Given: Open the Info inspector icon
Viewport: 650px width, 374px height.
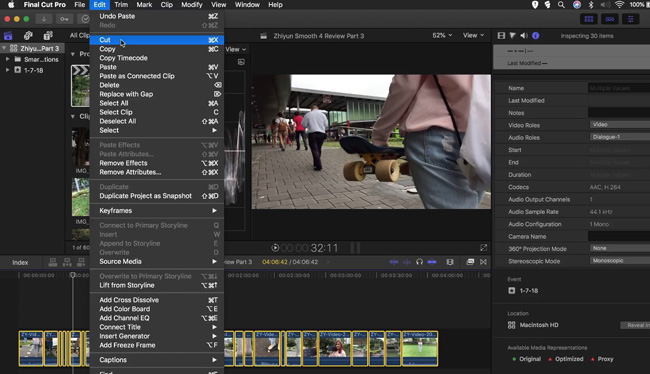Looking at the screenshot, I should click(x=536, y=36).
